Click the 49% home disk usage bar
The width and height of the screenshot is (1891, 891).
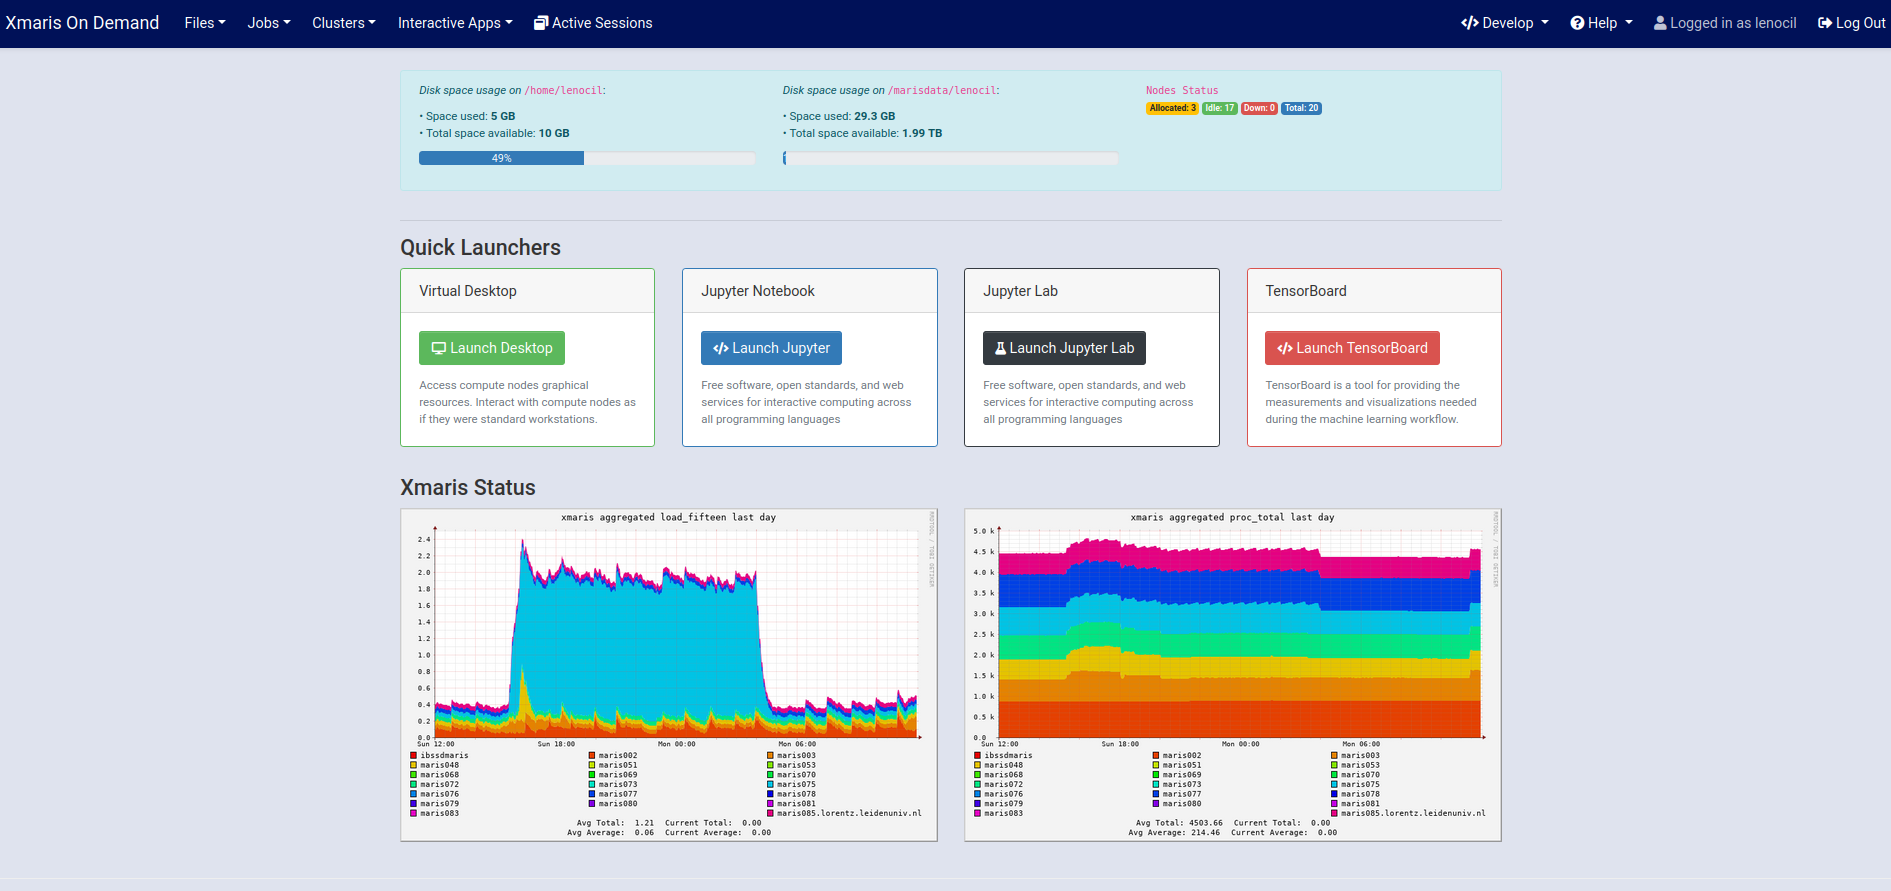click(501, 158)
